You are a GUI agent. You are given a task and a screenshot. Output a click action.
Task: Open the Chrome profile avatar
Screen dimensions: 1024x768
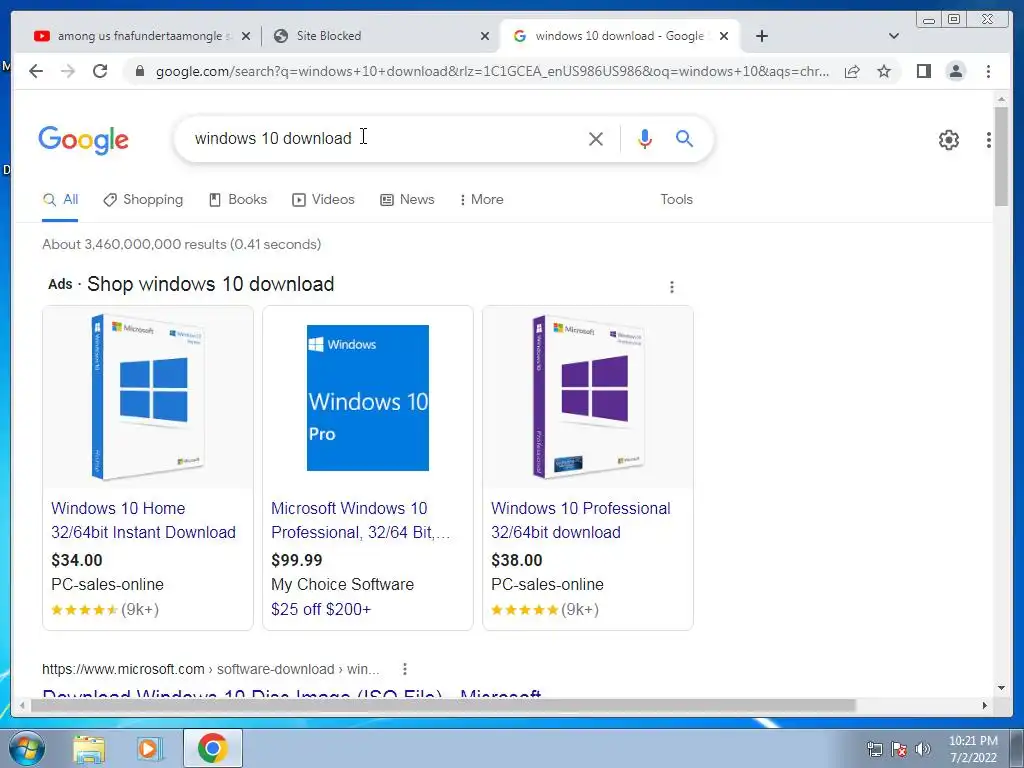pos(956,71)
